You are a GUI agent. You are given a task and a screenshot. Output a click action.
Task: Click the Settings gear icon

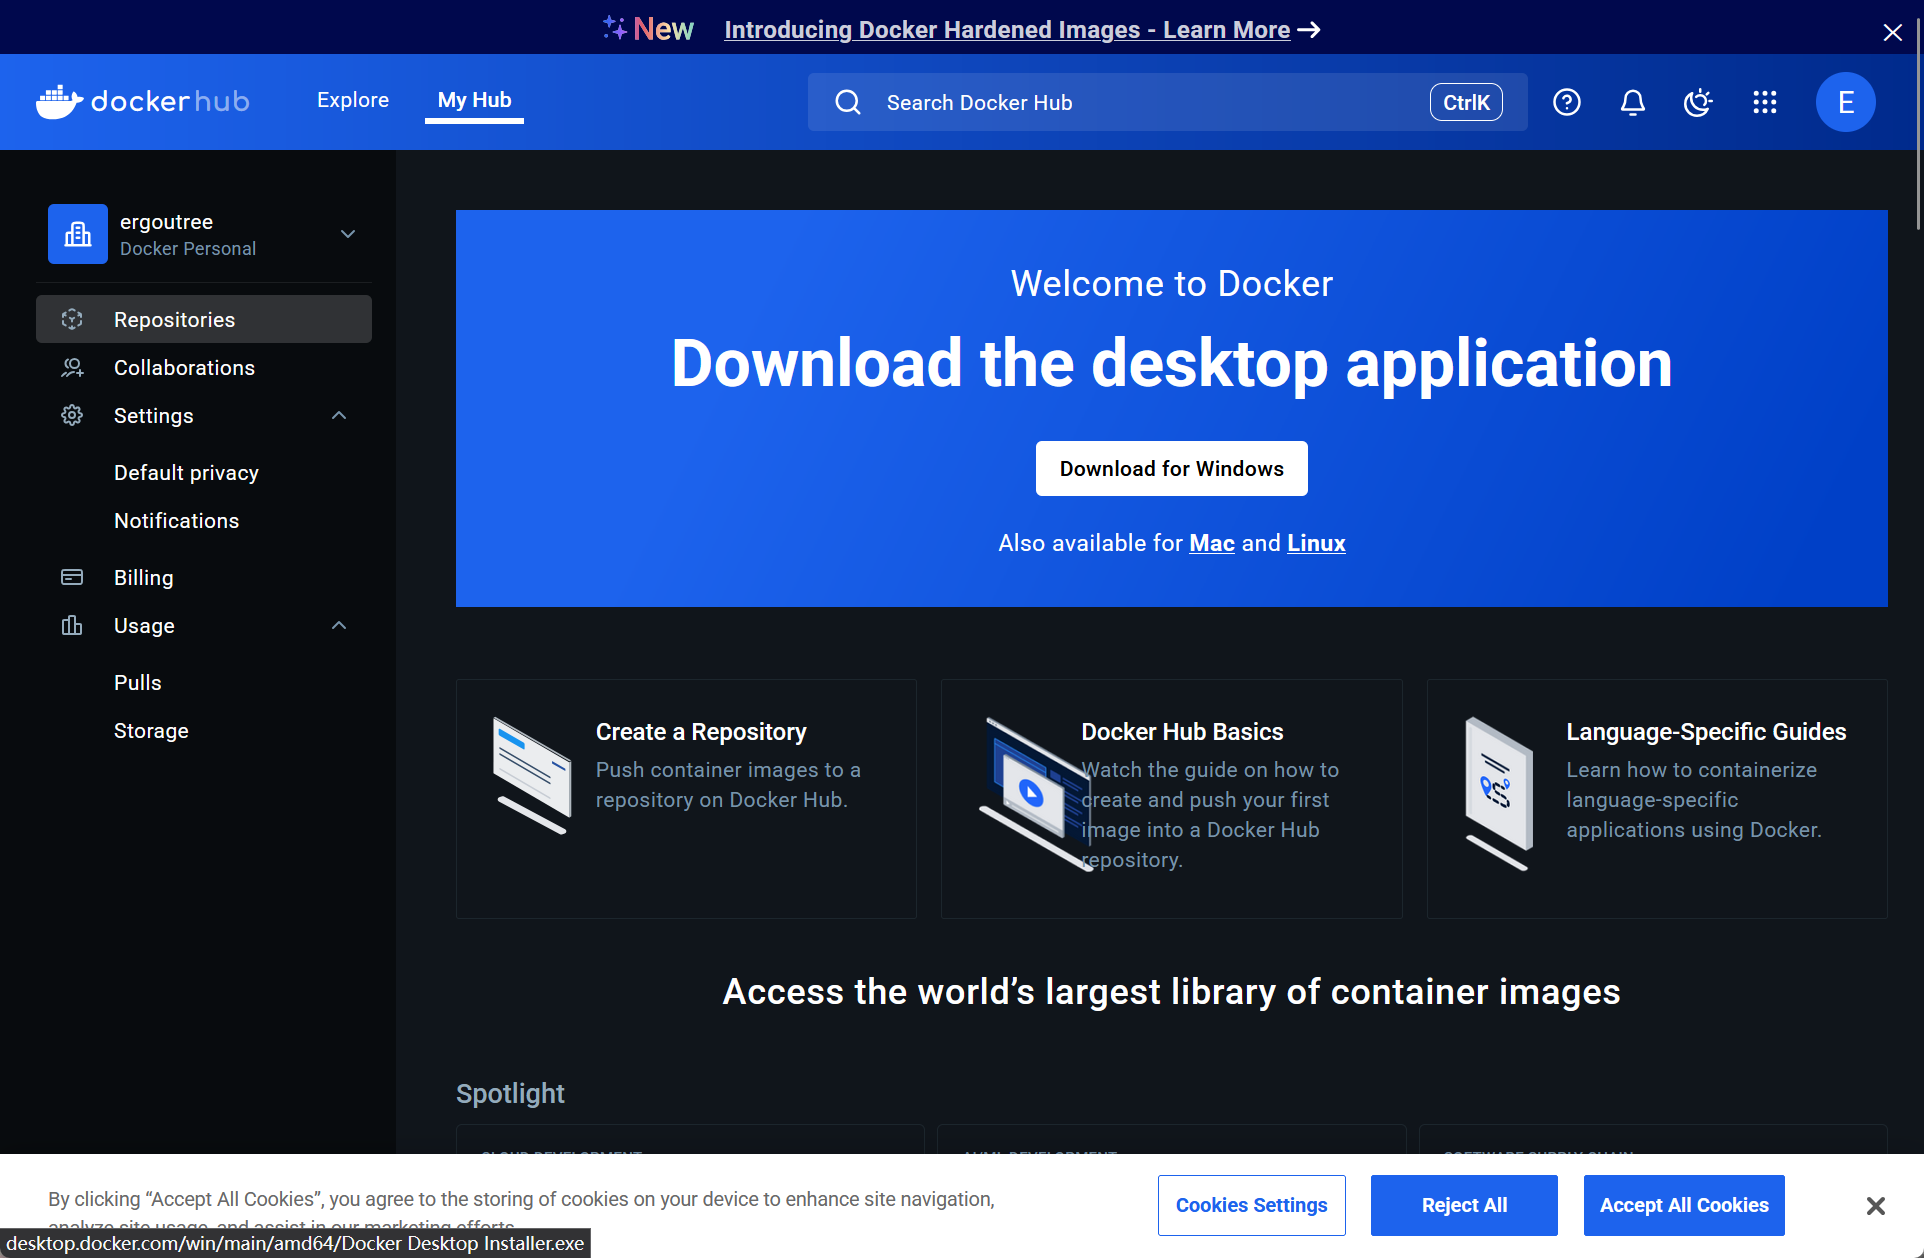[72, 415]
